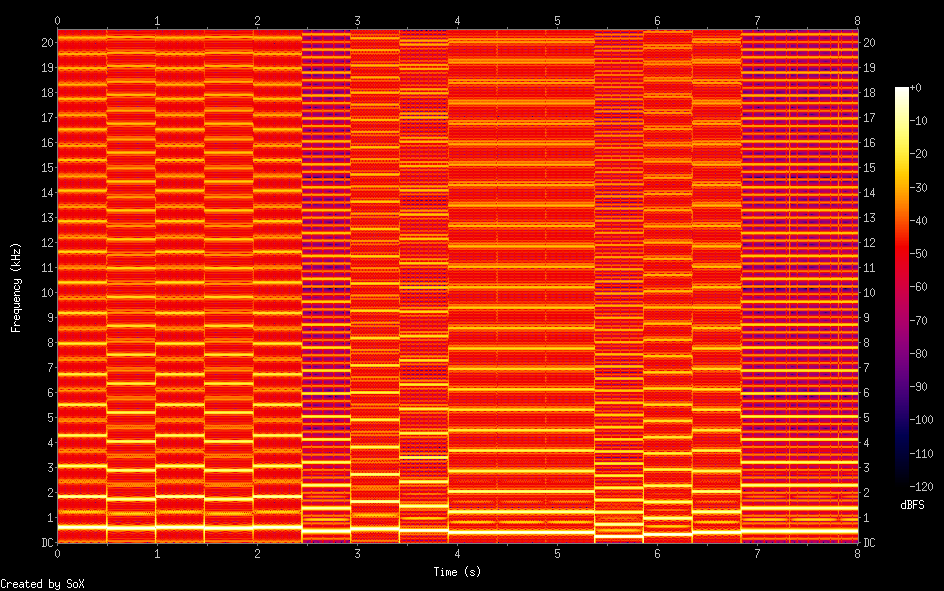Select the white top of dBFS color scale
This screenshot has height=591, width=944.
tap(902, 92)
